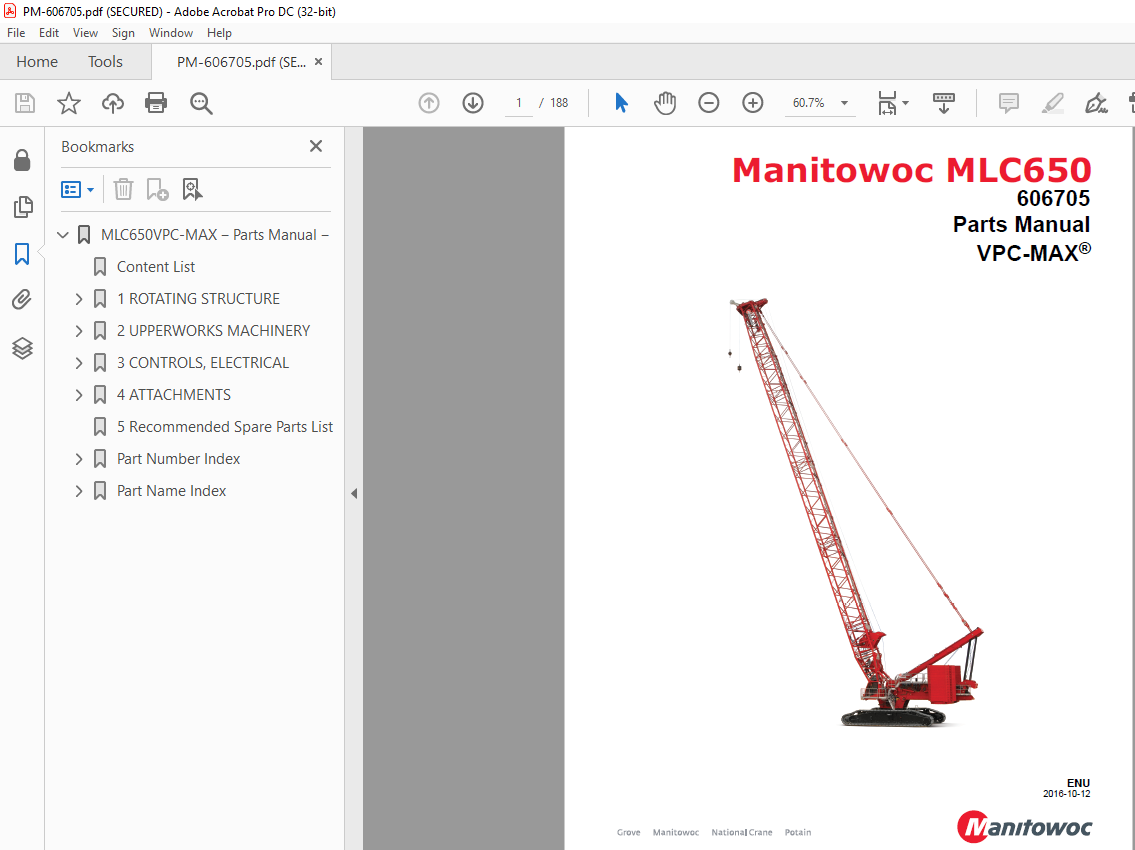The width and height of the screenshot is (1135, 850).
Task: Expand 1 ROTATING STRUCTURE bookmark
Action: pyautogui.click(x=79, y=299)
